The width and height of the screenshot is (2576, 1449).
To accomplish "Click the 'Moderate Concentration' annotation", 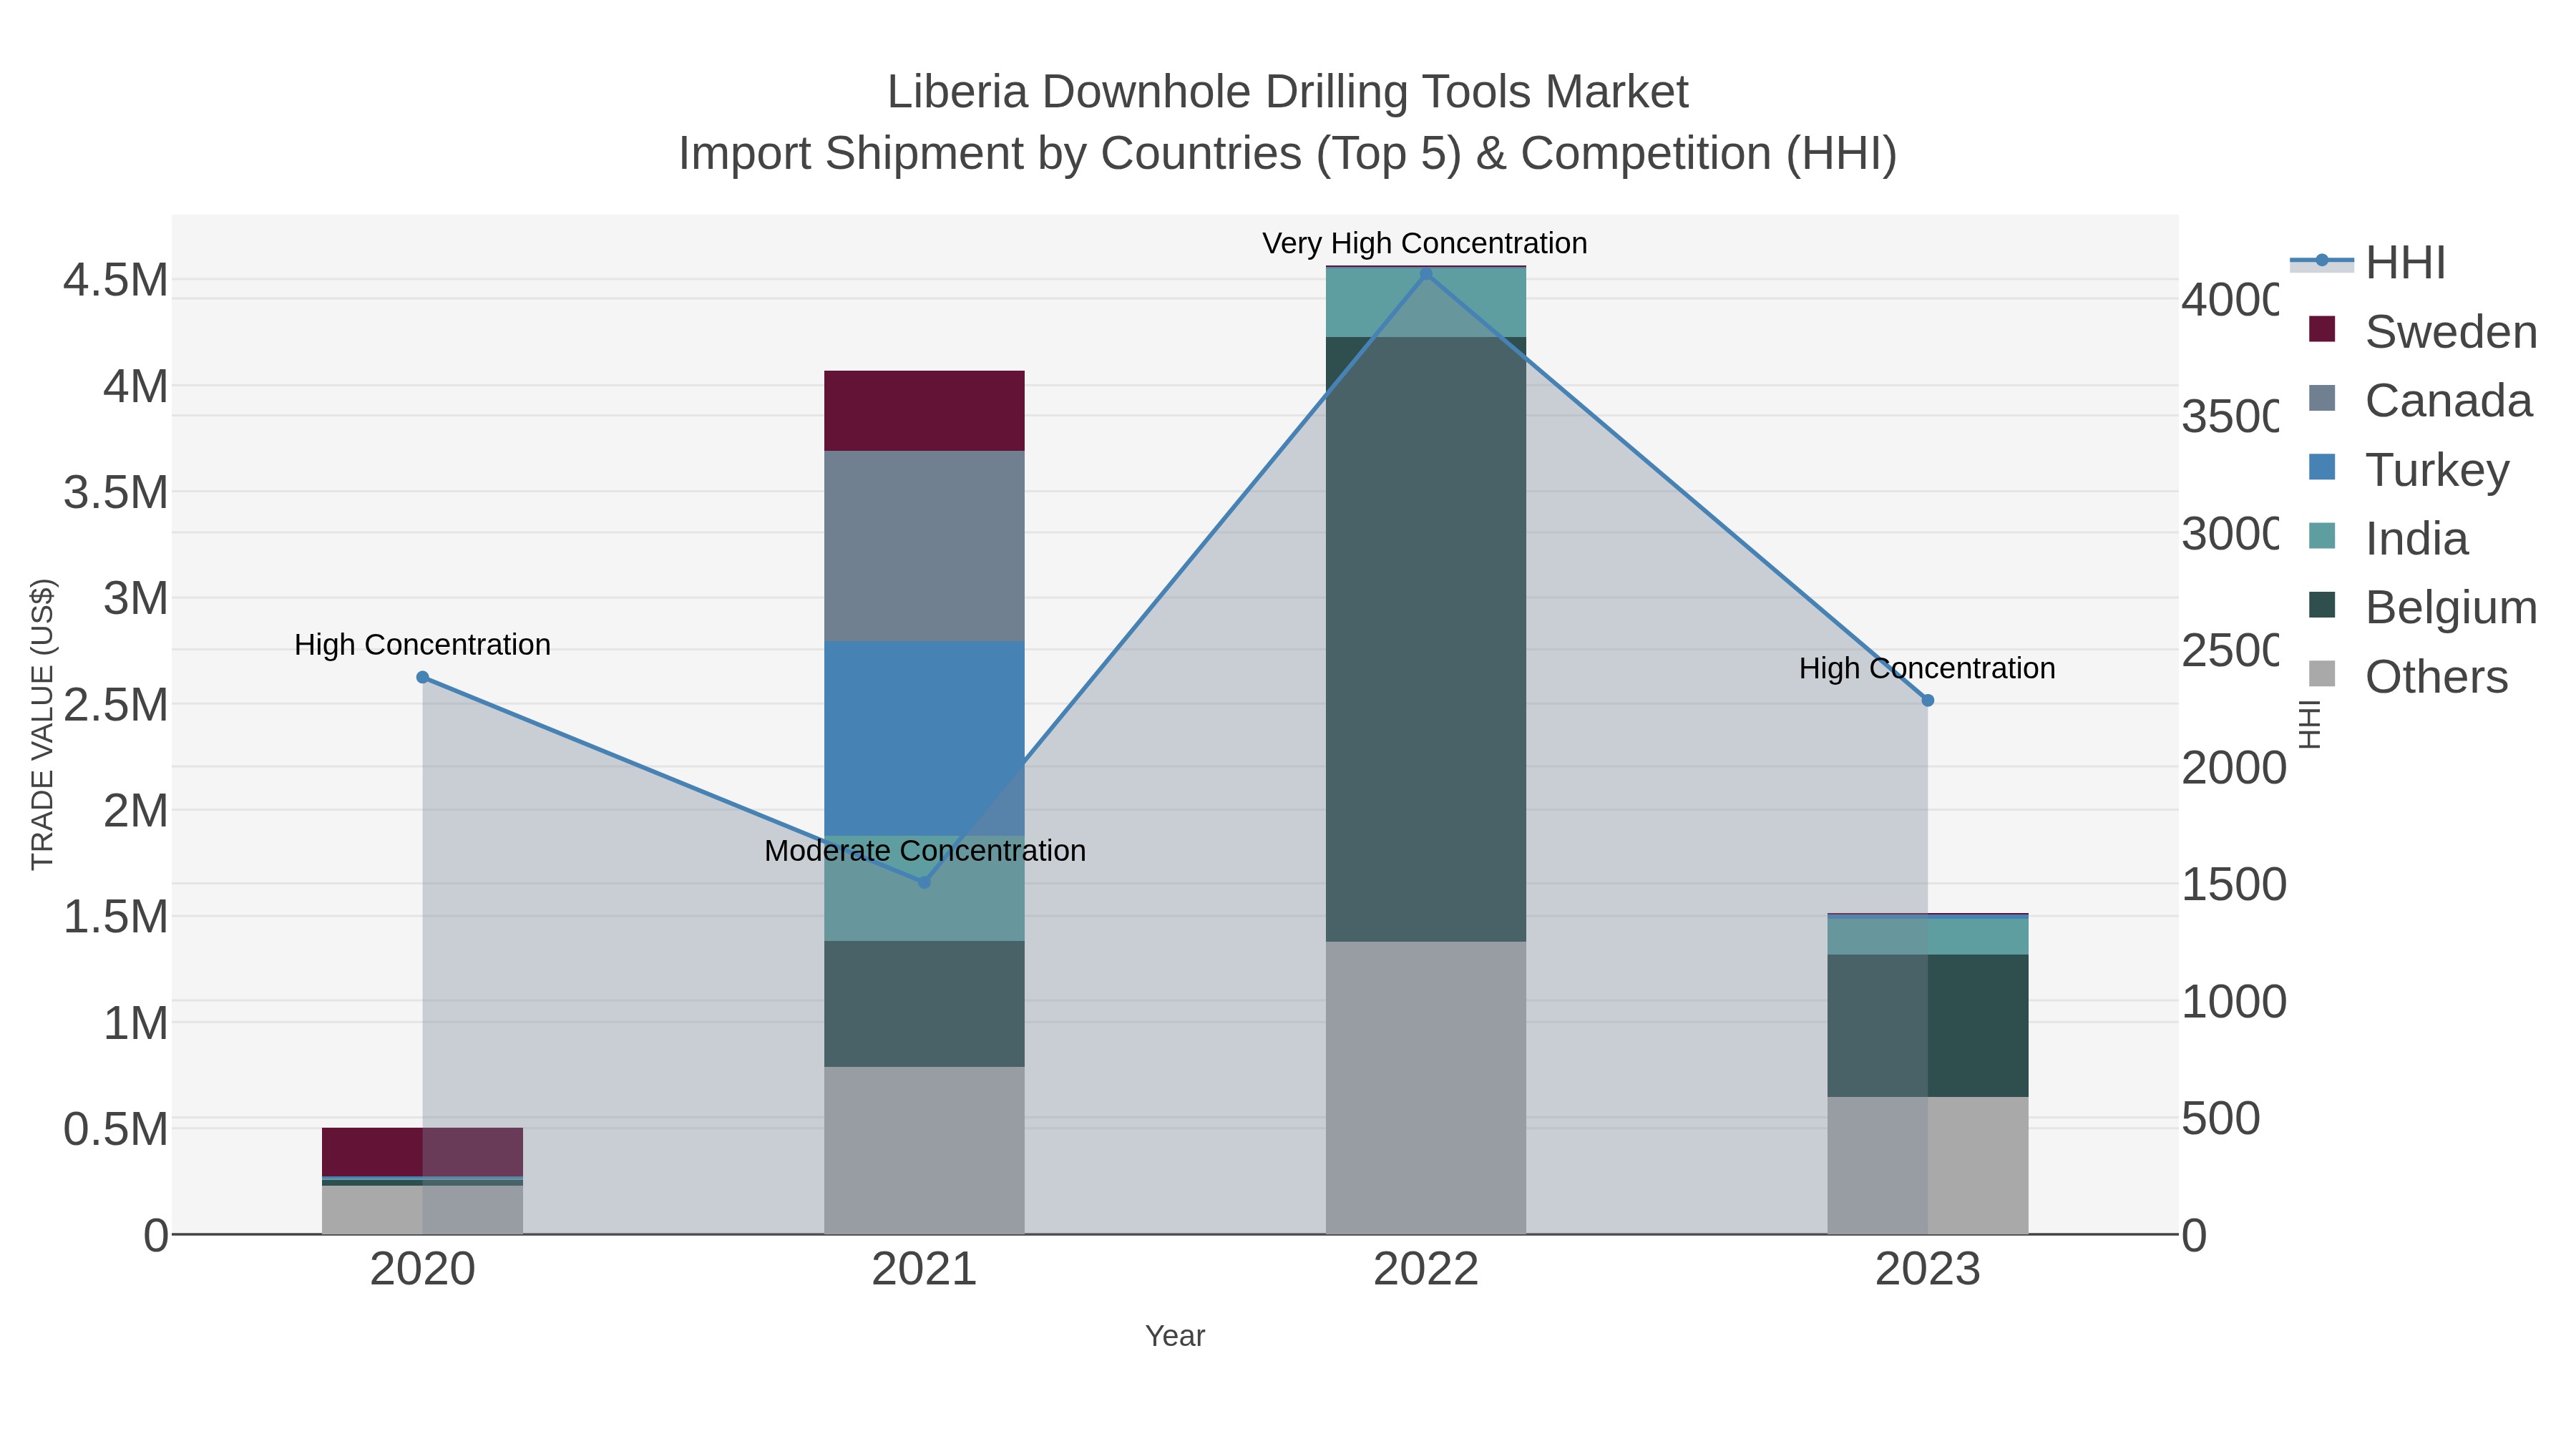I will [x=925, y=851].
